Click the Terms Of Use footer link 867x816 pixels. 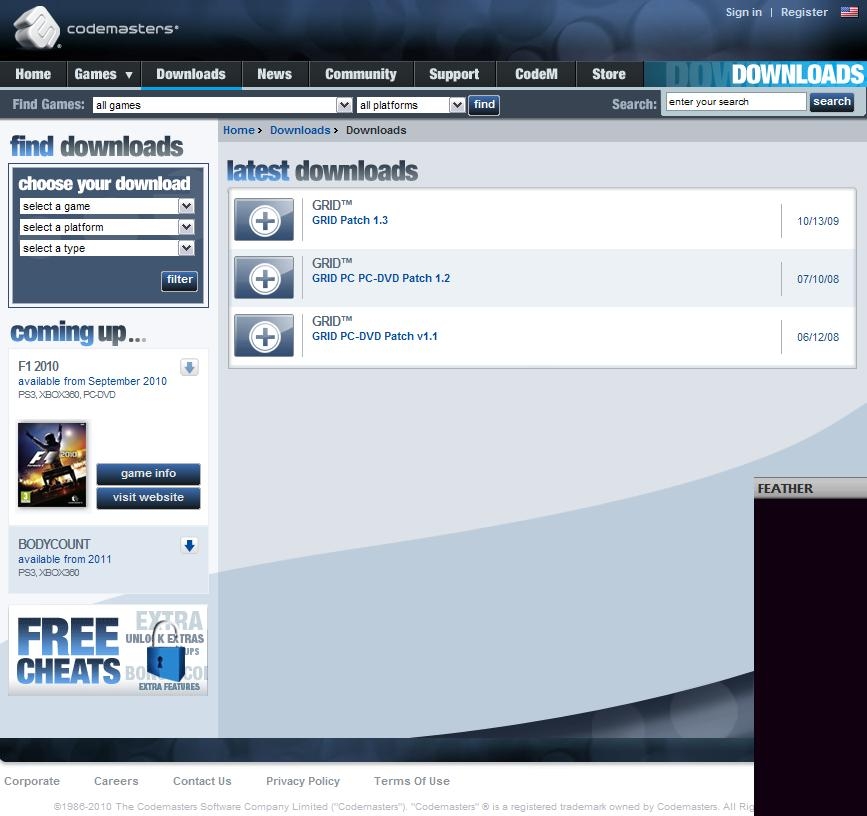412,781
